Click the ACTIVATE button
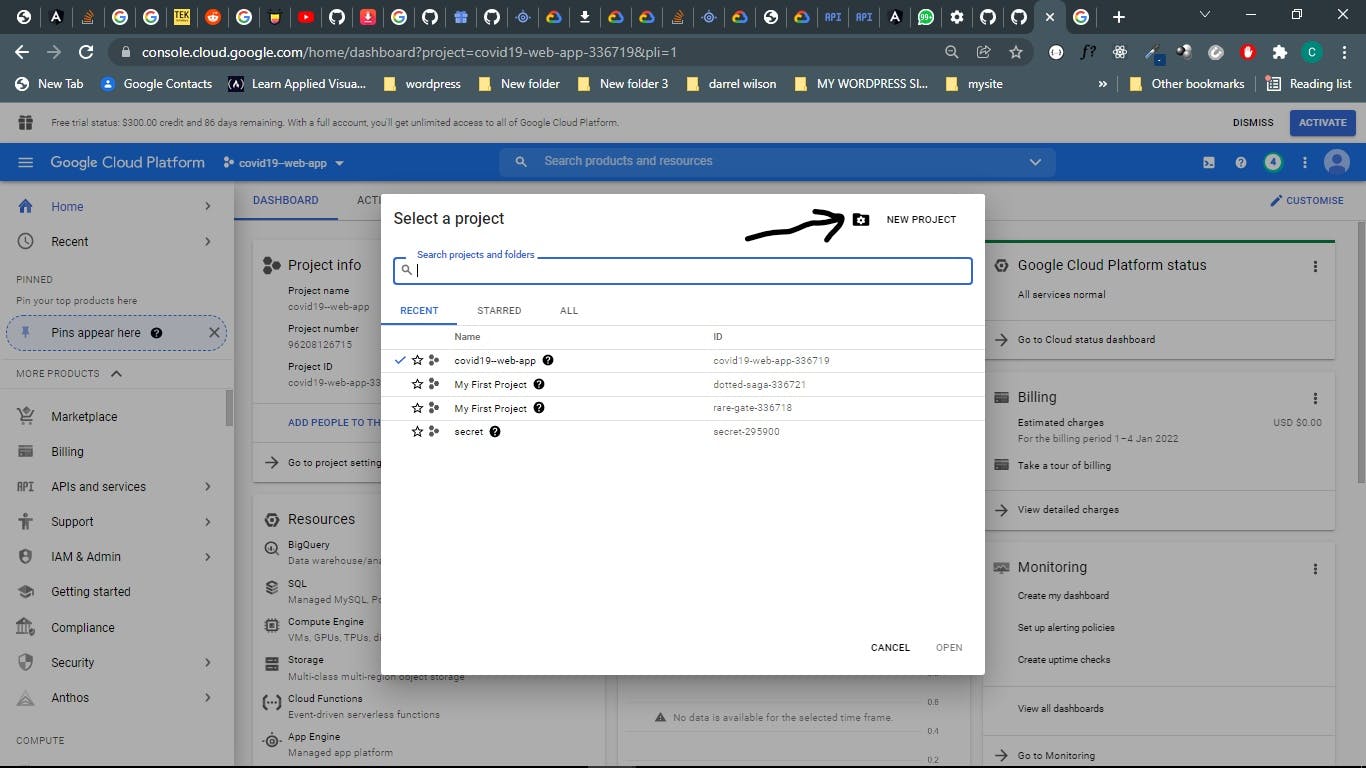Screen dimensions: 1366x768 click(1323, 123)
